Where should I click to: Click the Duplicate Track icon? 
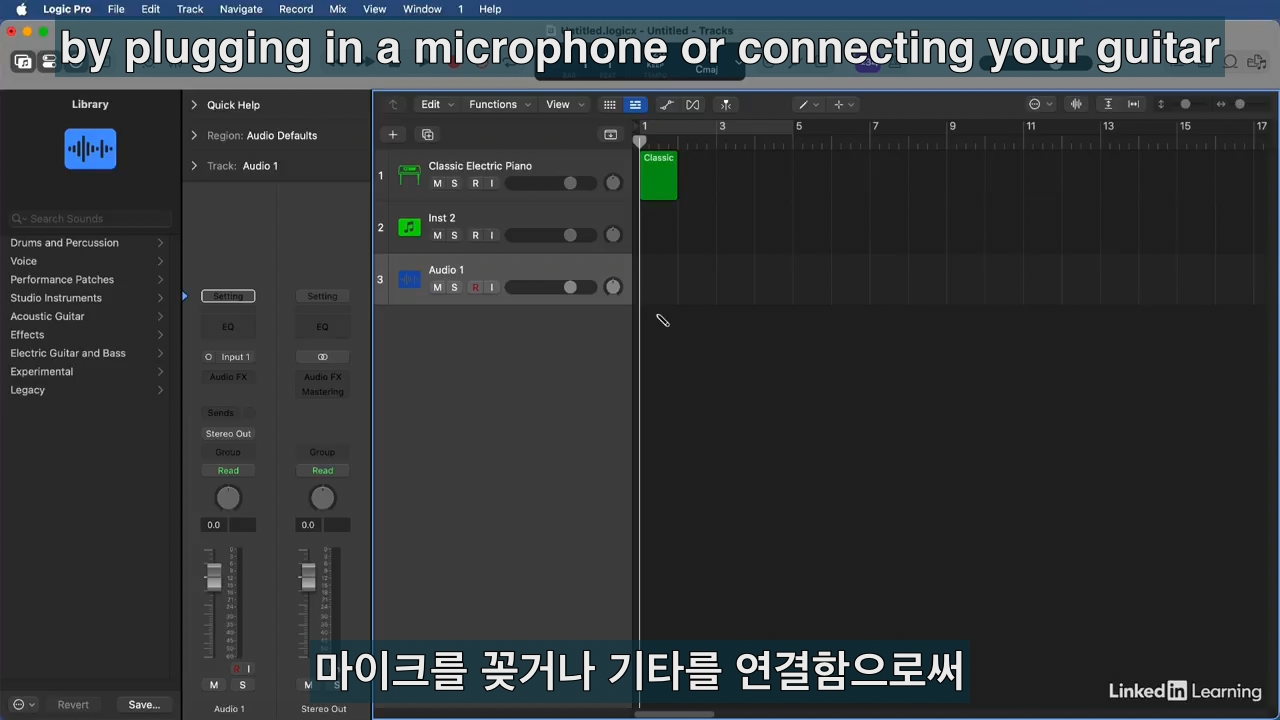coord(428,135)
